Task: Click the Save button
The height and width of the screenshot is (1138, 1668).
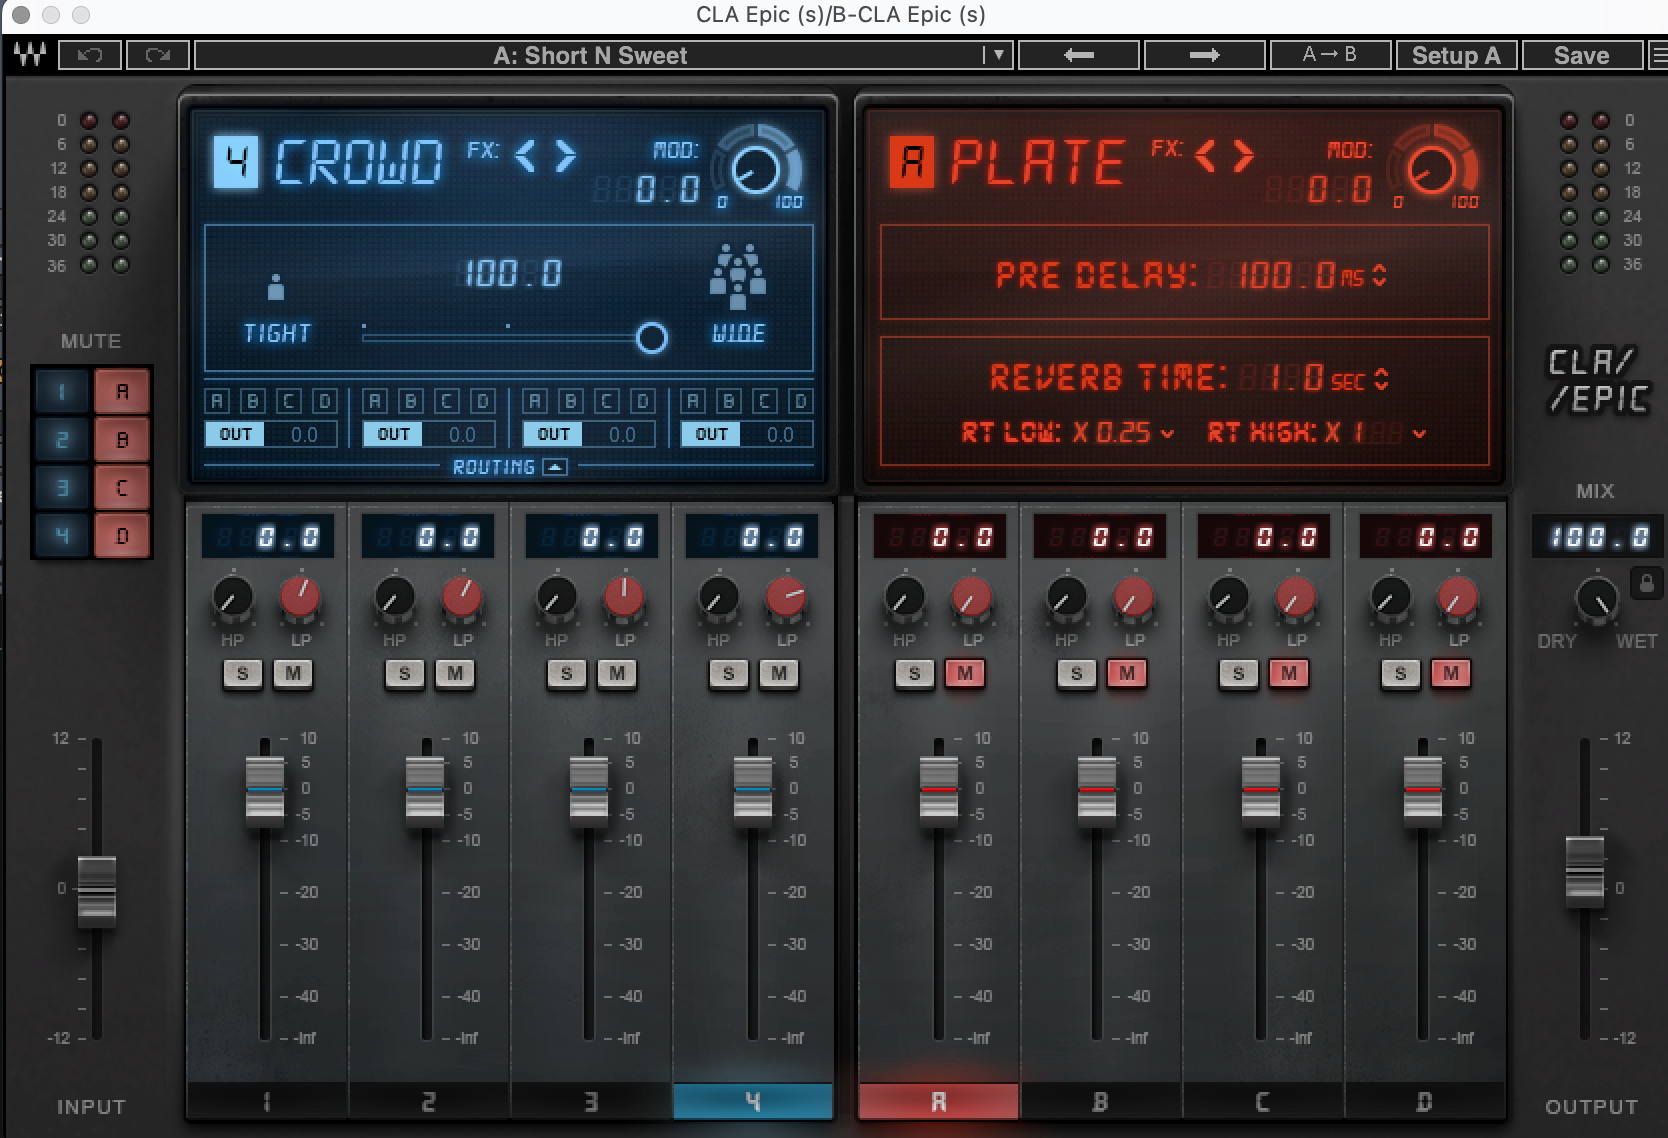Action: 1581,55
